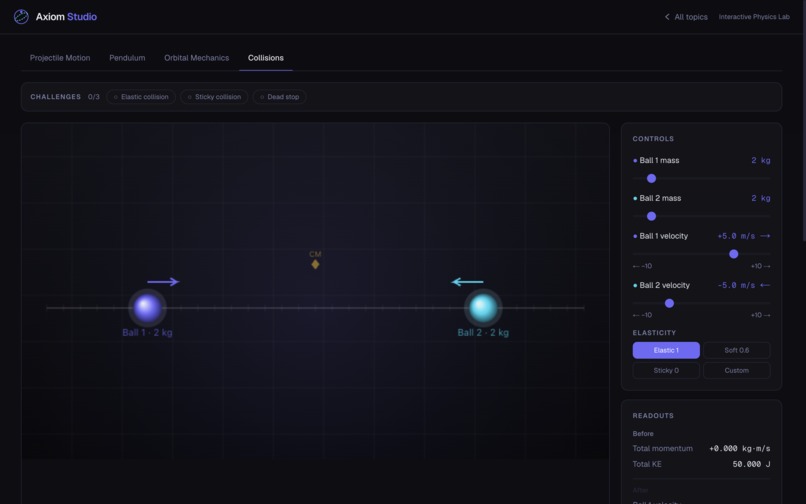This screenshot has width=806, height=504.
Task: Click the Ball 1 mass value 2 kg
Action: coord(761,160)
